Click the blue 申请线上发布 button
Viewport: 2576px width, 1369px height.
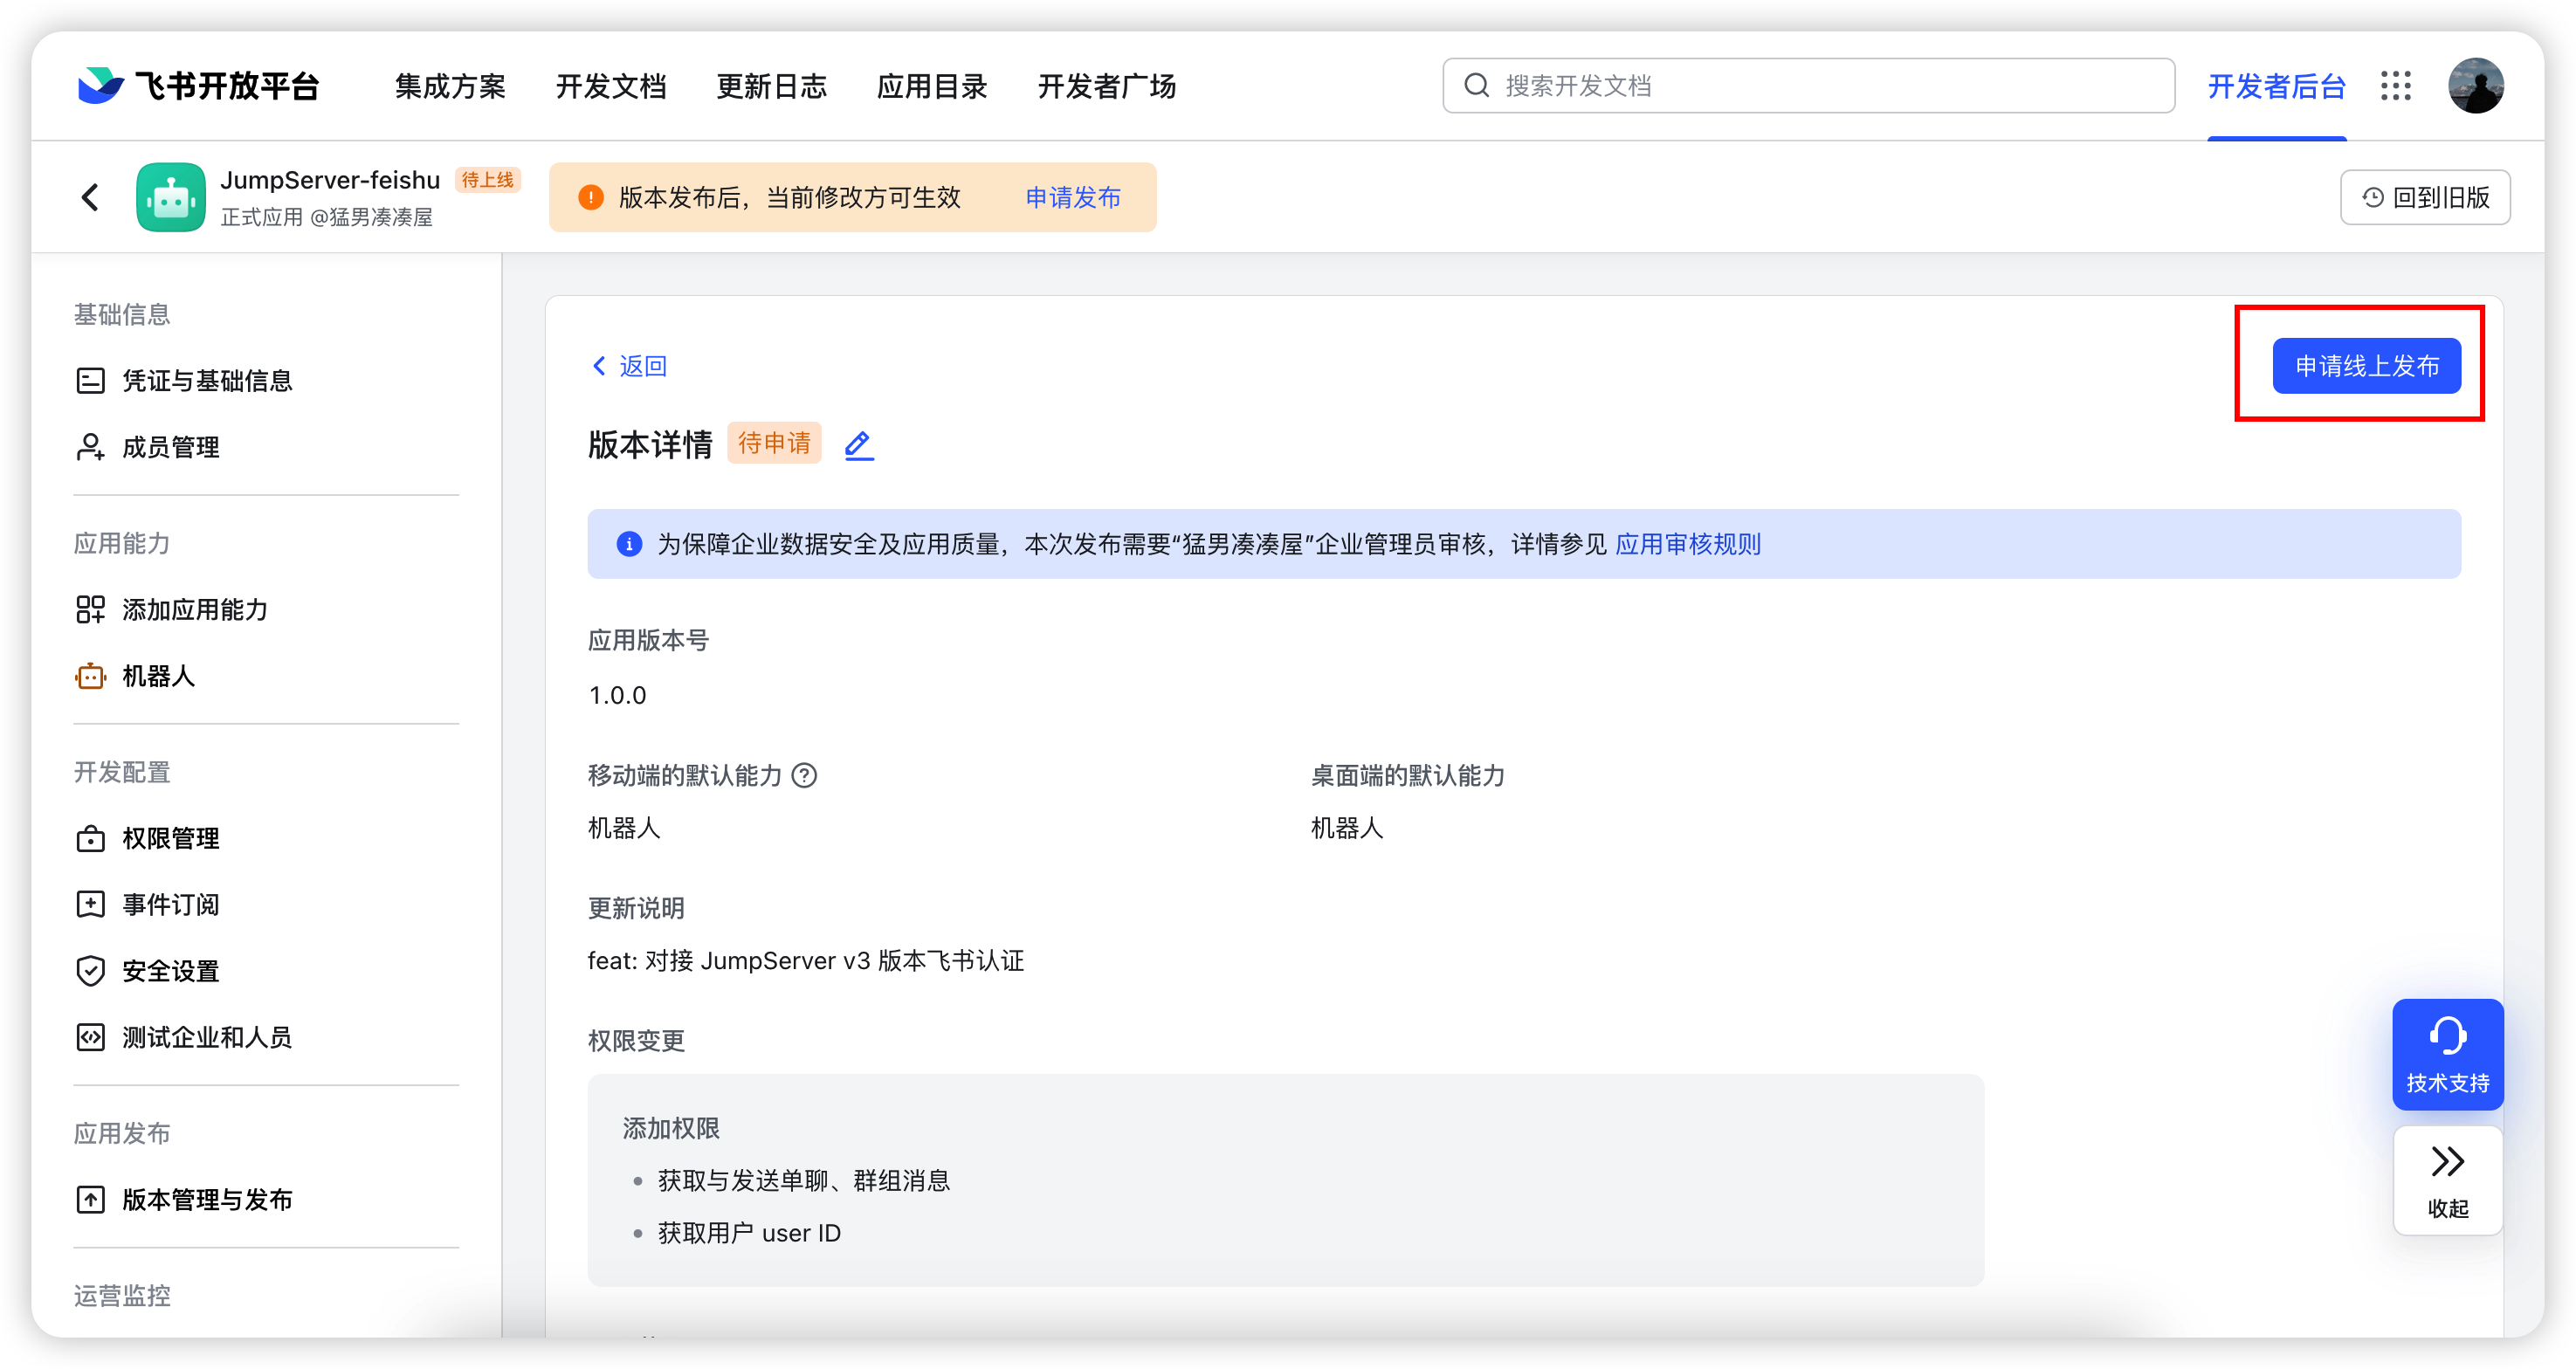point(2366,366)
